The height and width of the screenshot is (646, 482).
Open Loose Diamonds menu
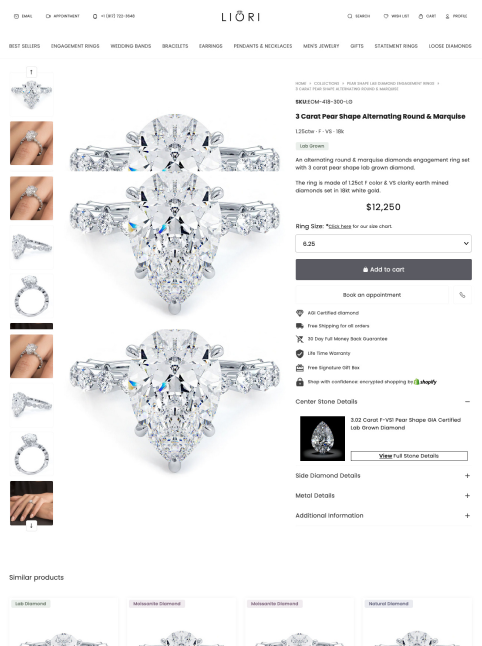450,46
